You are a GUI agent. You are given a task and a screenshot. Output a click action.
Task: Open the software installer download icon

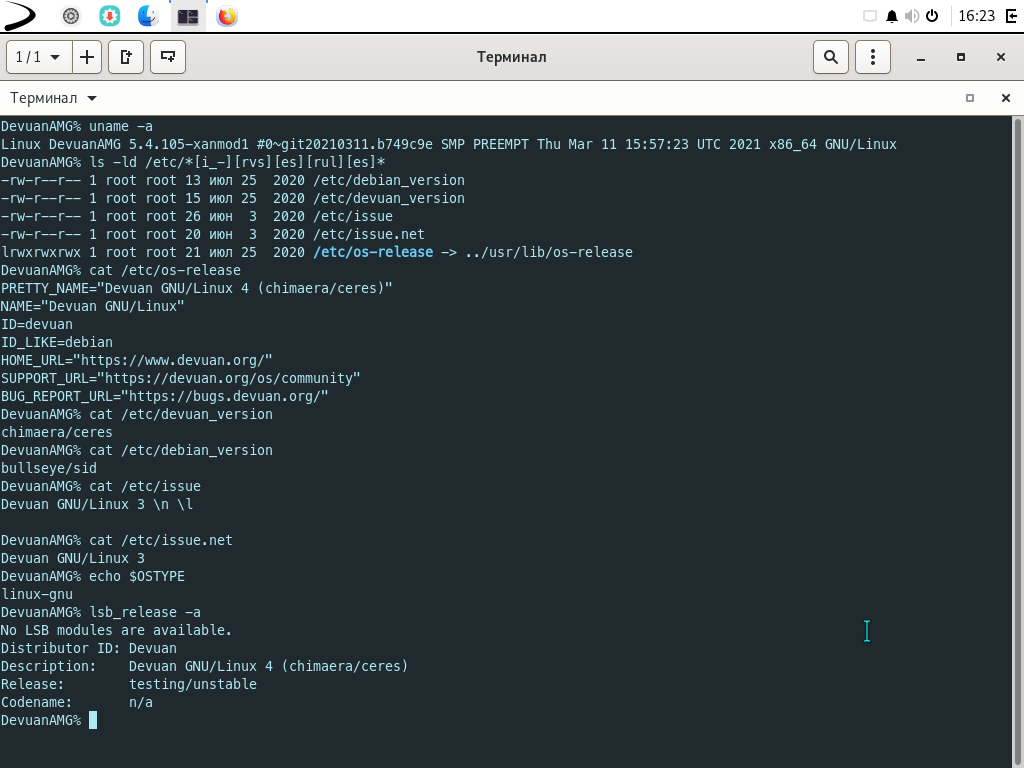pos(110,16)
